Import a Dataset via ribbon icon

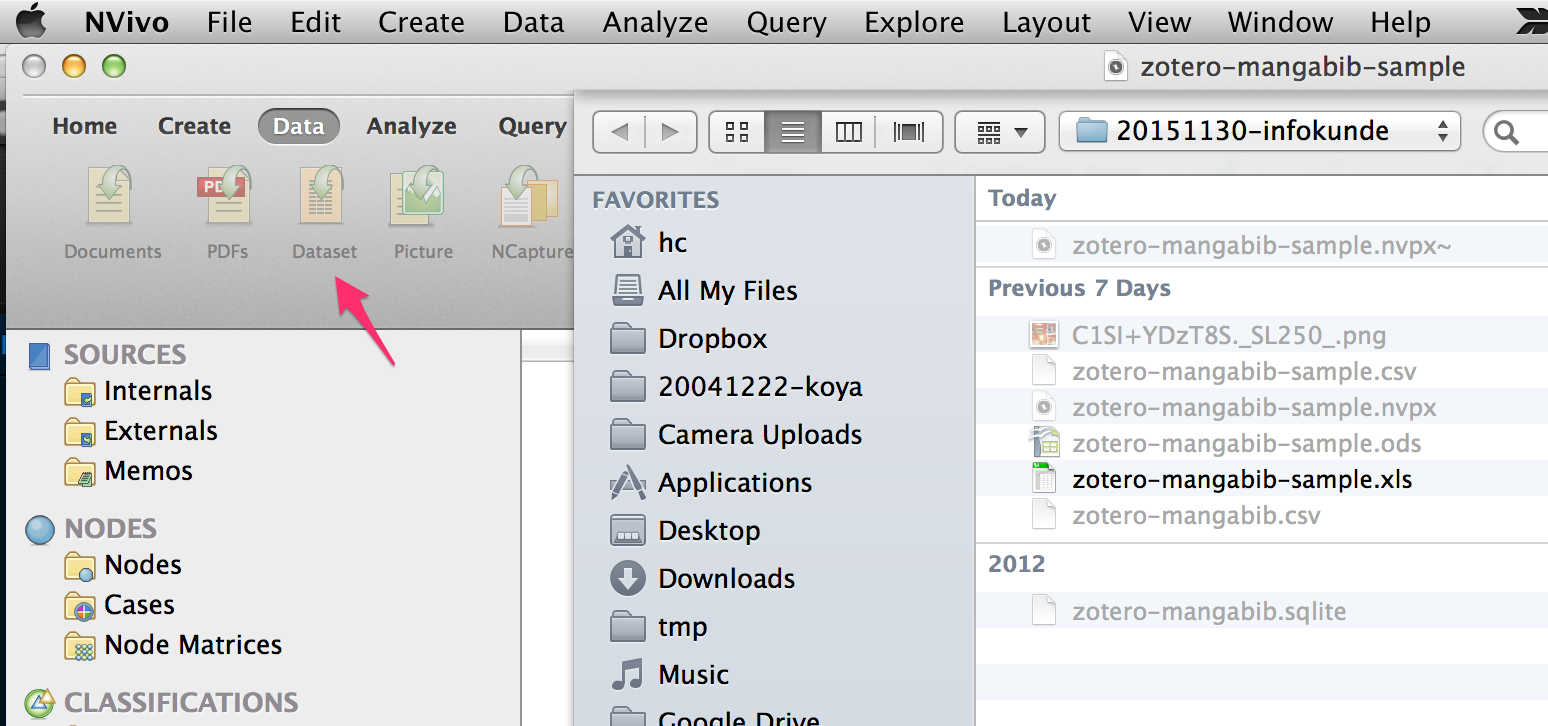[324, 197]
